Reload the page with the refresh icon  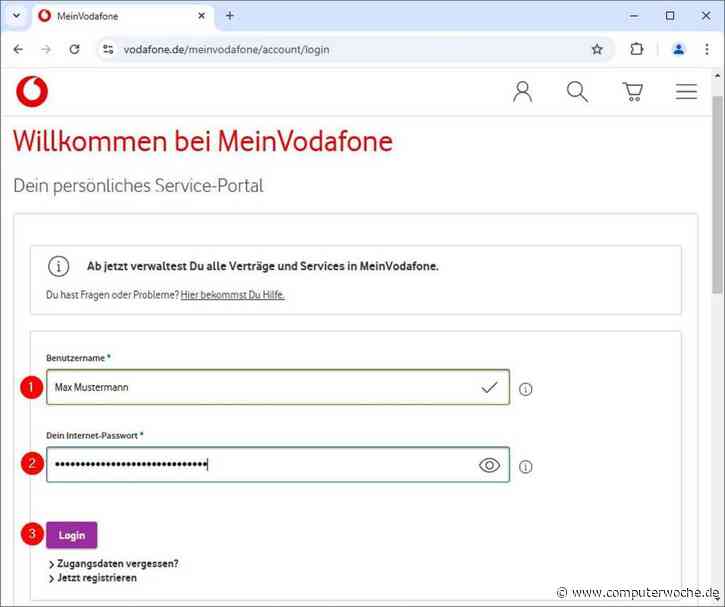(x=74, y=49)
